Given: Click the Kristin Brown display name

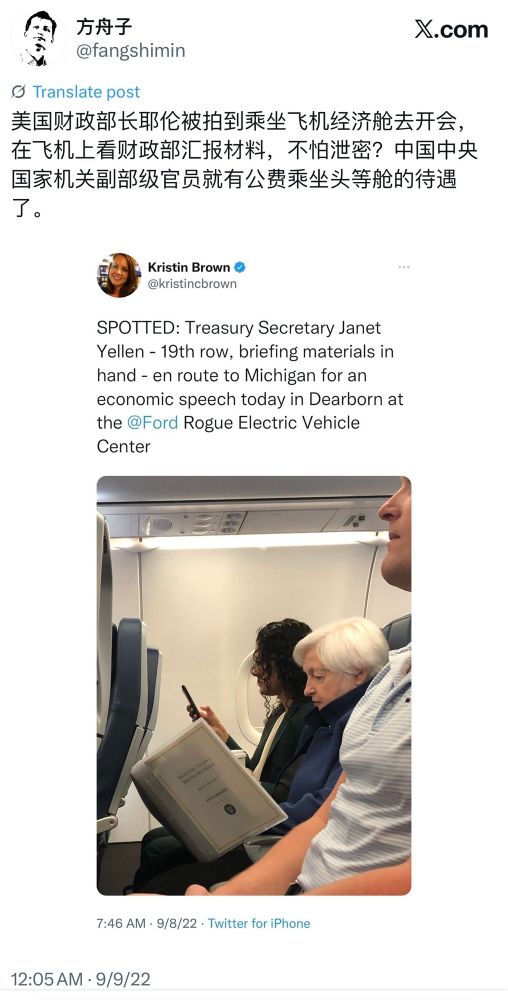Looking at the screenshot, I should click(x=189, y=267).
